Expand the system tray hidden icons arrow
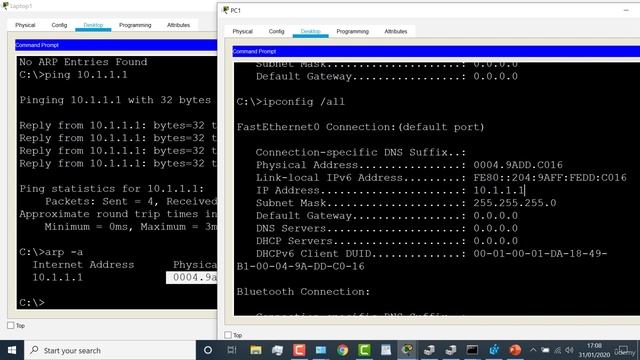 pyautogui.click(x=533, y=350)
